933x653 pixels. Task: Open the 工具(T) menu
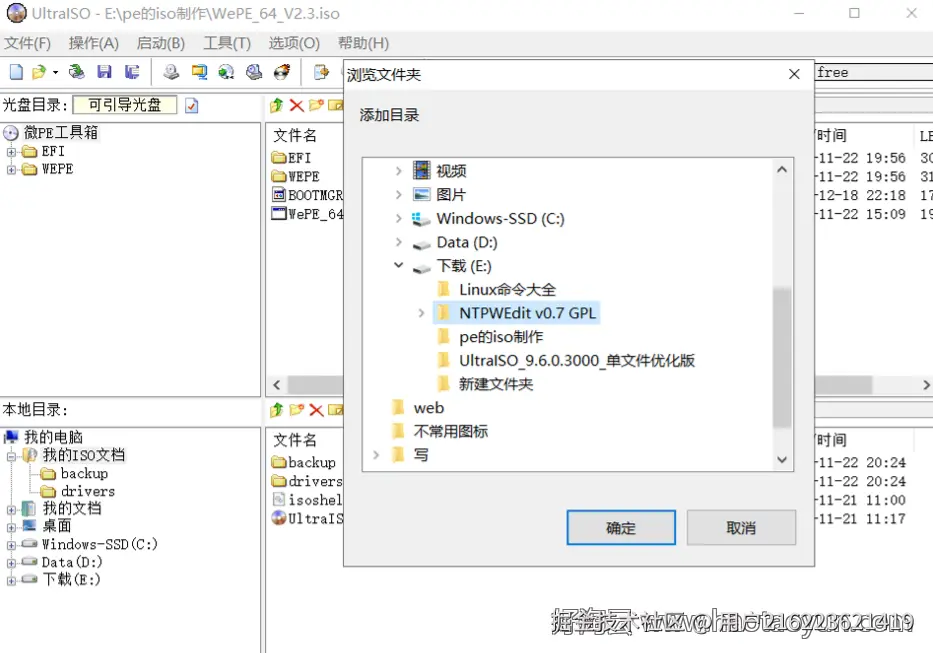tap(226, 43)
